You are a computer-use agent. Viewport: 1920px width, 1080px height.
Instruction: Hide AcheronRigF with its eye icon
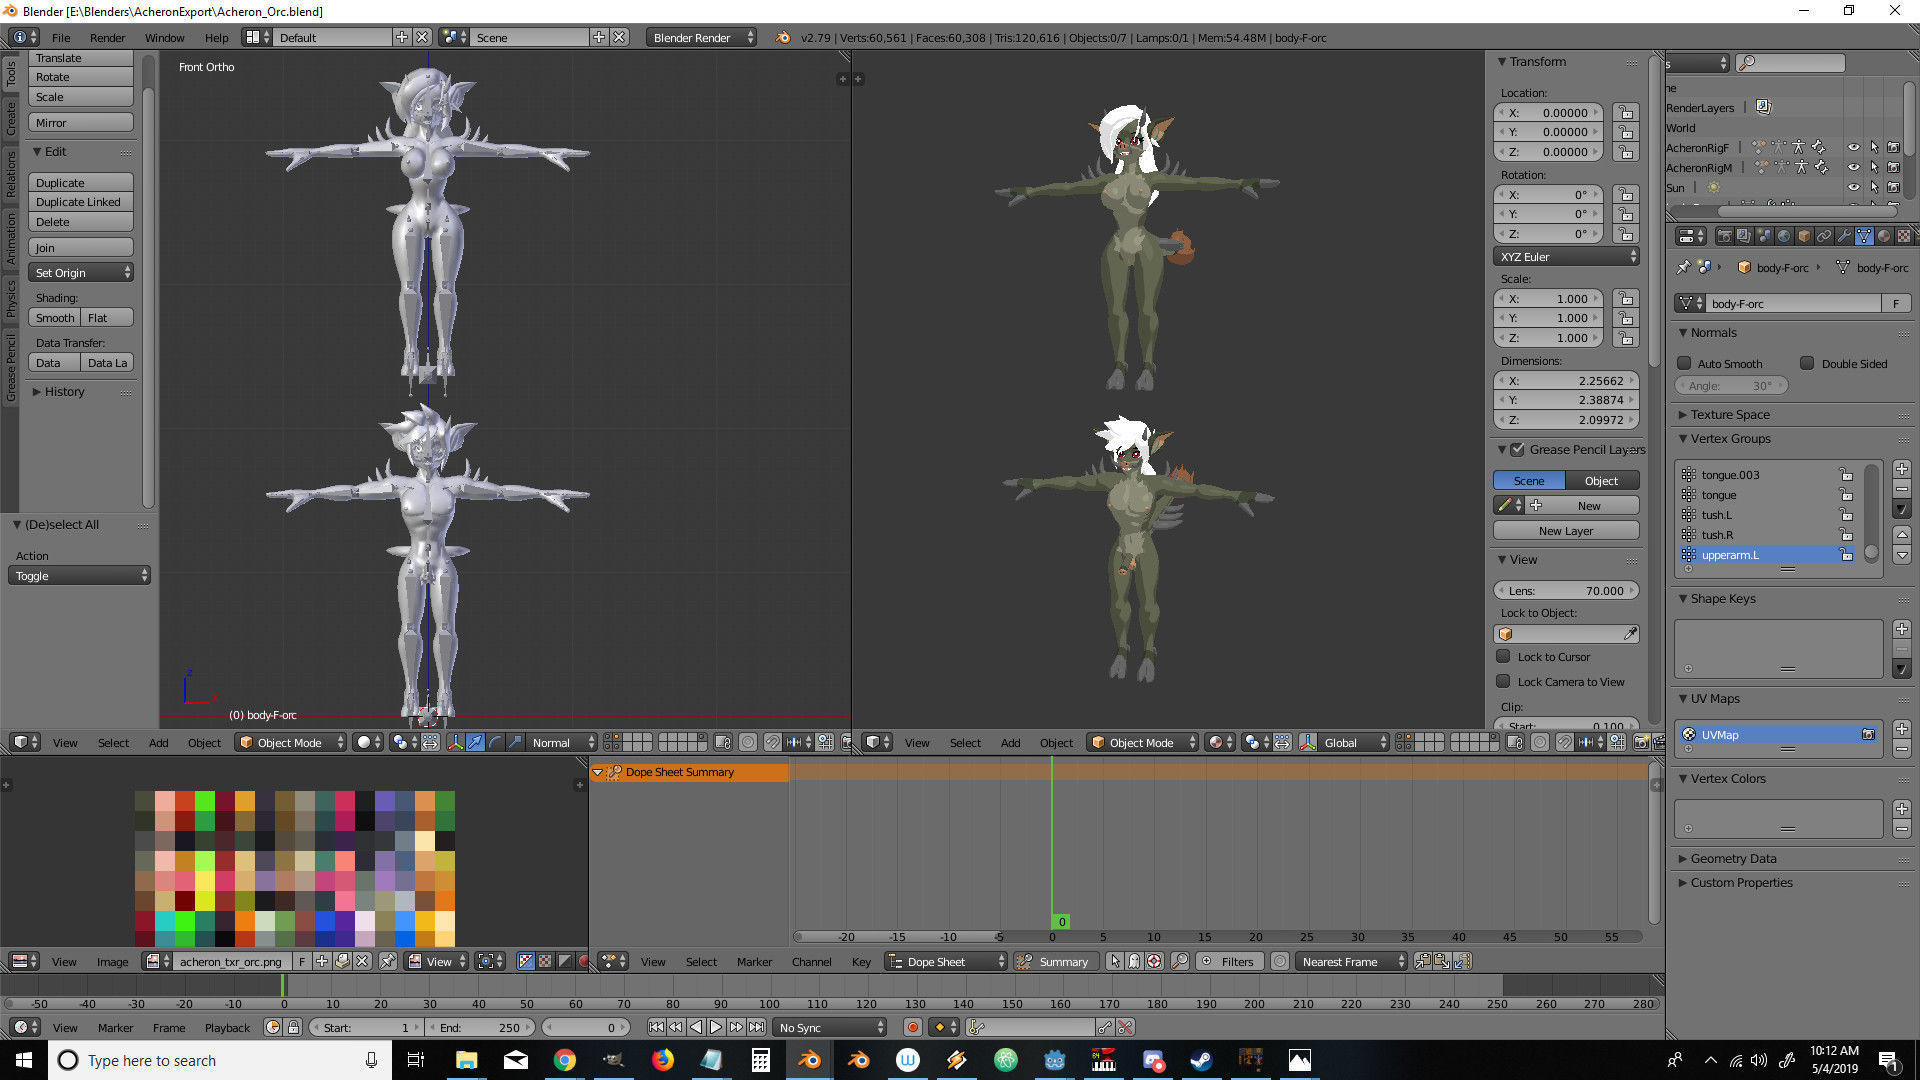pos(1853,147)
